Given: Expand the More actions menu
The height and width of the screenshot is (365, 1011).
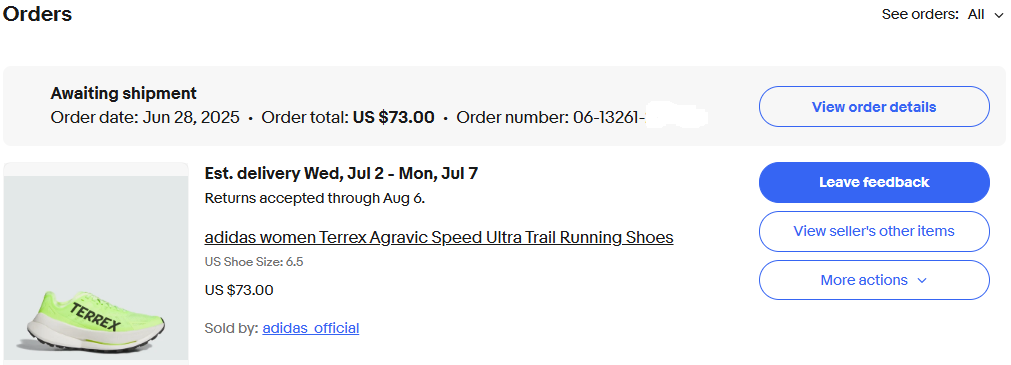Looking at the screenshot, I should [x=874, y=280].
